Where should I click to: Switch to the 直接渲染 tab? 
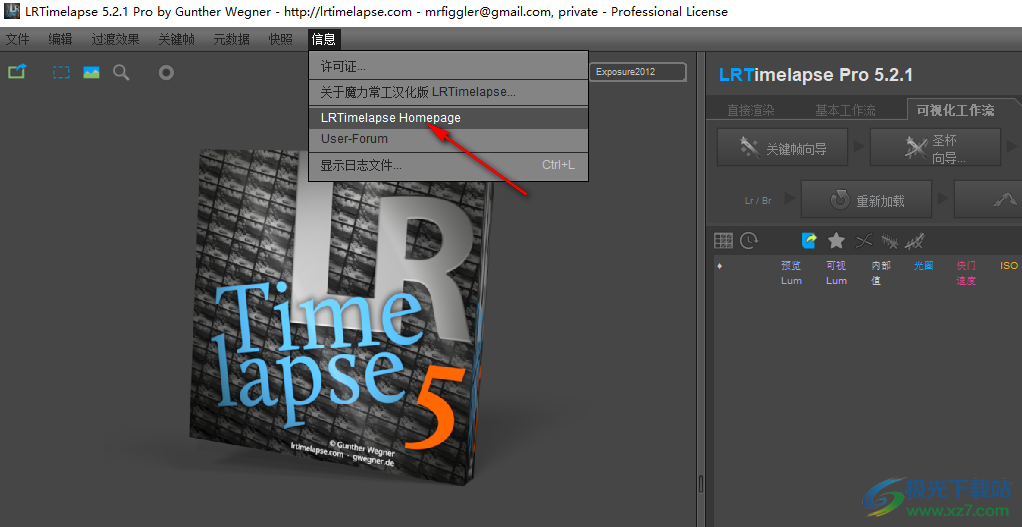click(751, 110)
